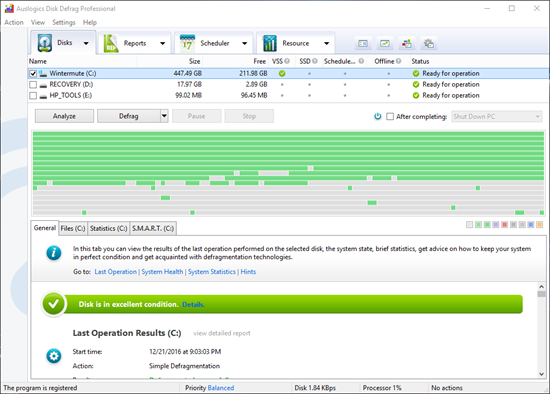Open the View menu
Screen dimensions: 550x394
38,22
